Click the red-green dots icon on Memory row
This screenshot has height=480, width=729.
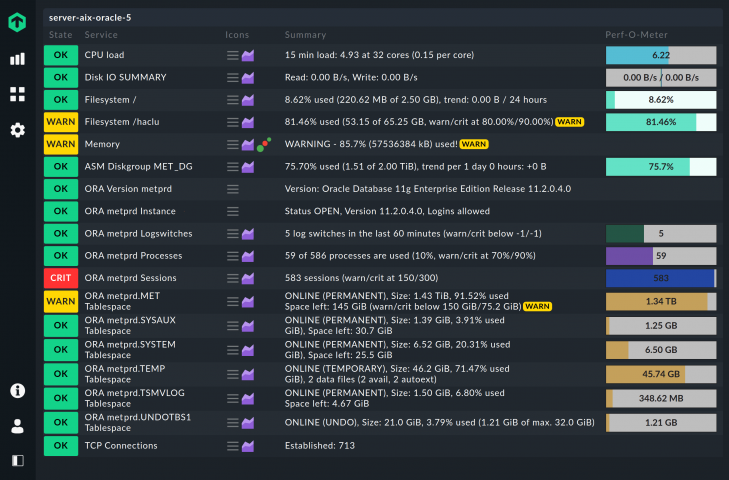(x=265, y=144)
